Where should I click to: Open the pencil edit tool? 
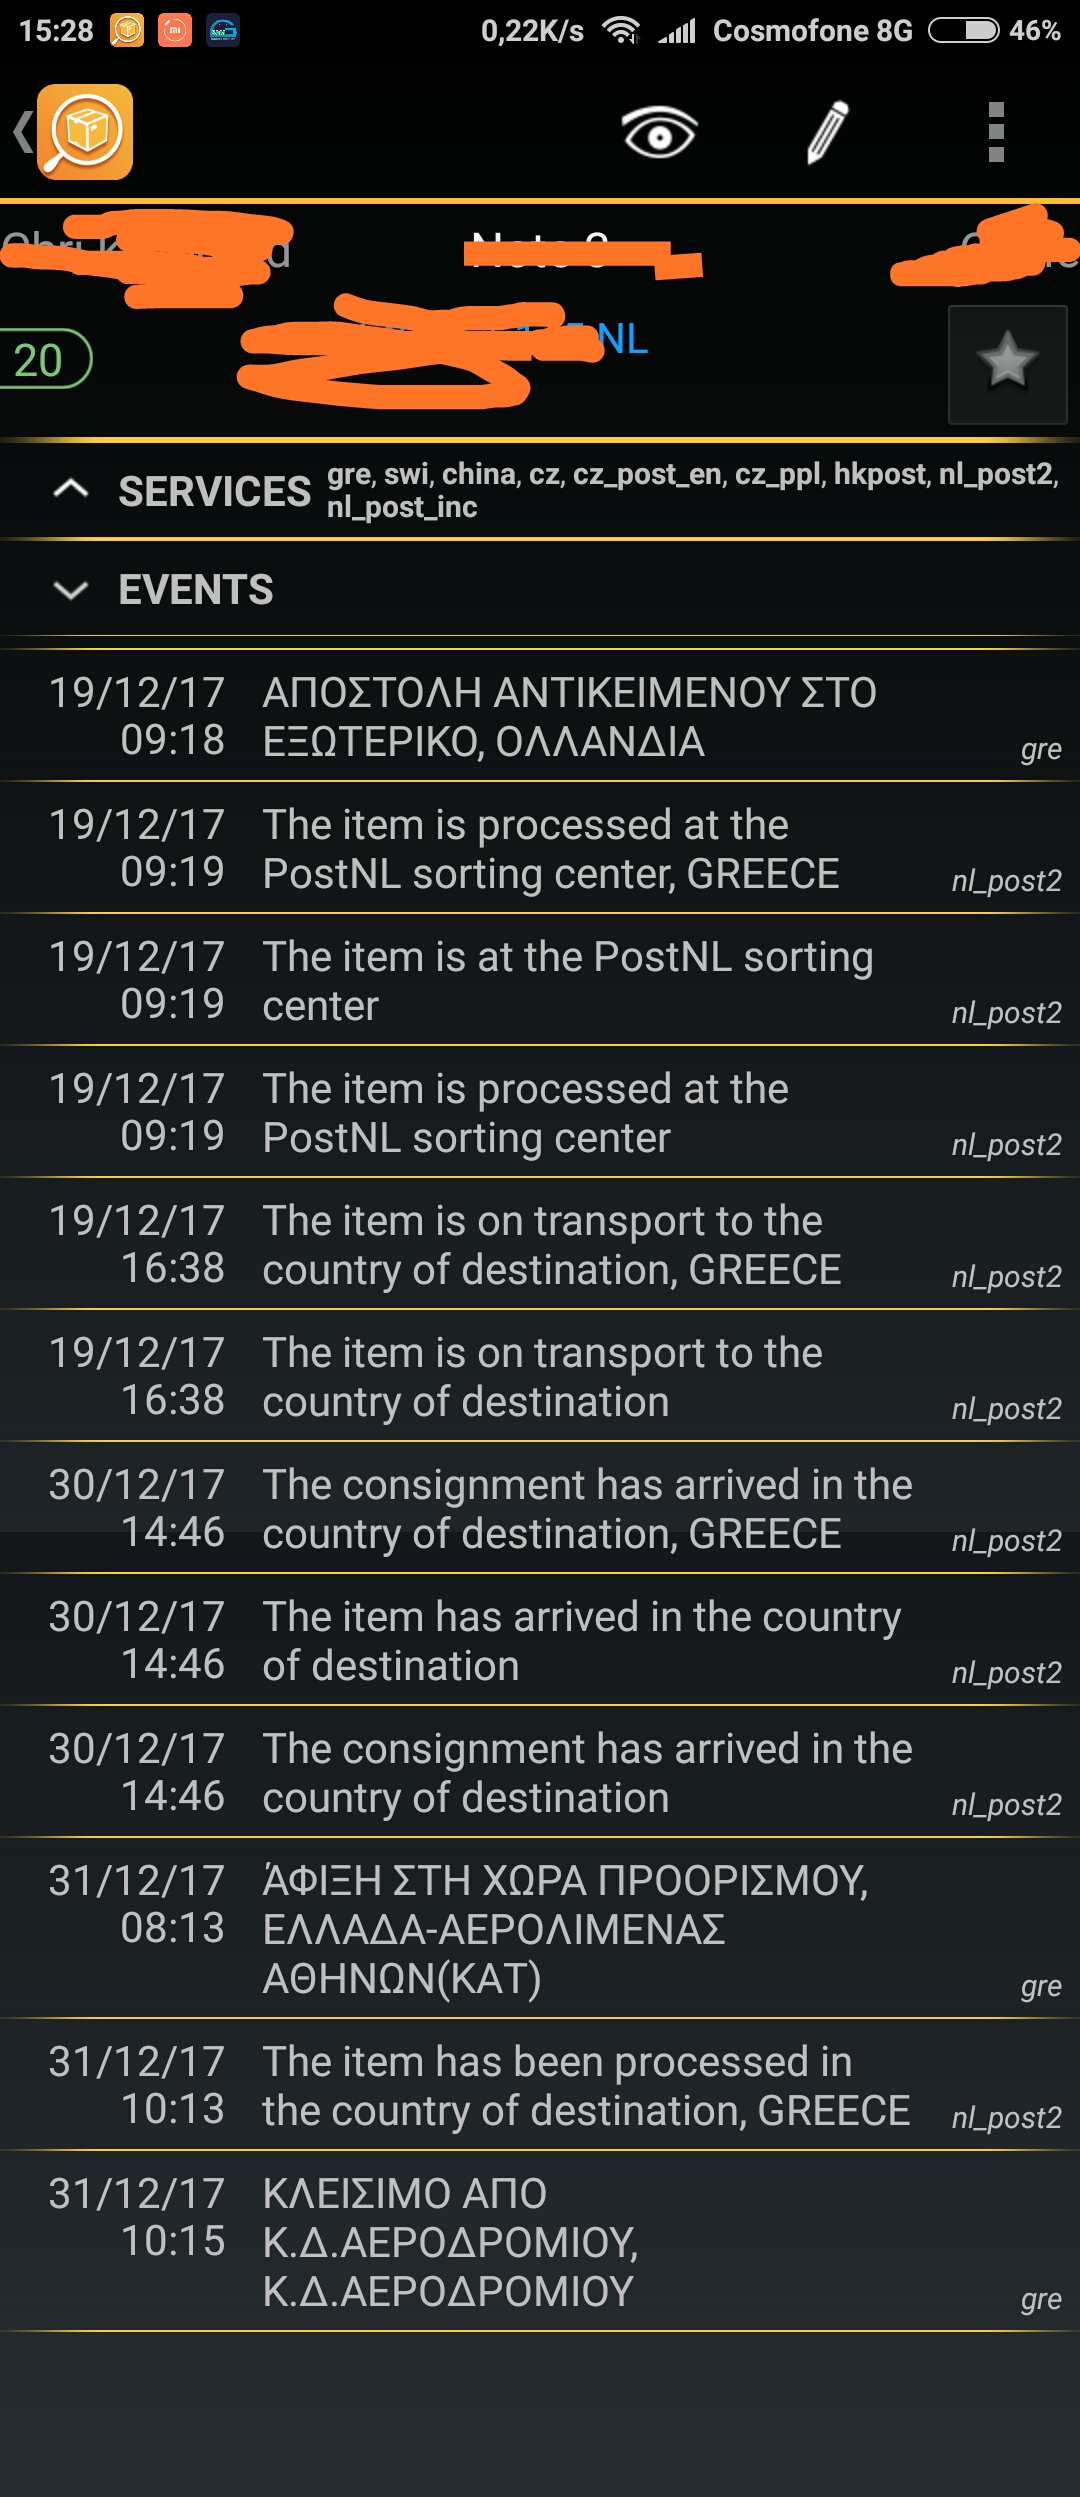[827, 132]
